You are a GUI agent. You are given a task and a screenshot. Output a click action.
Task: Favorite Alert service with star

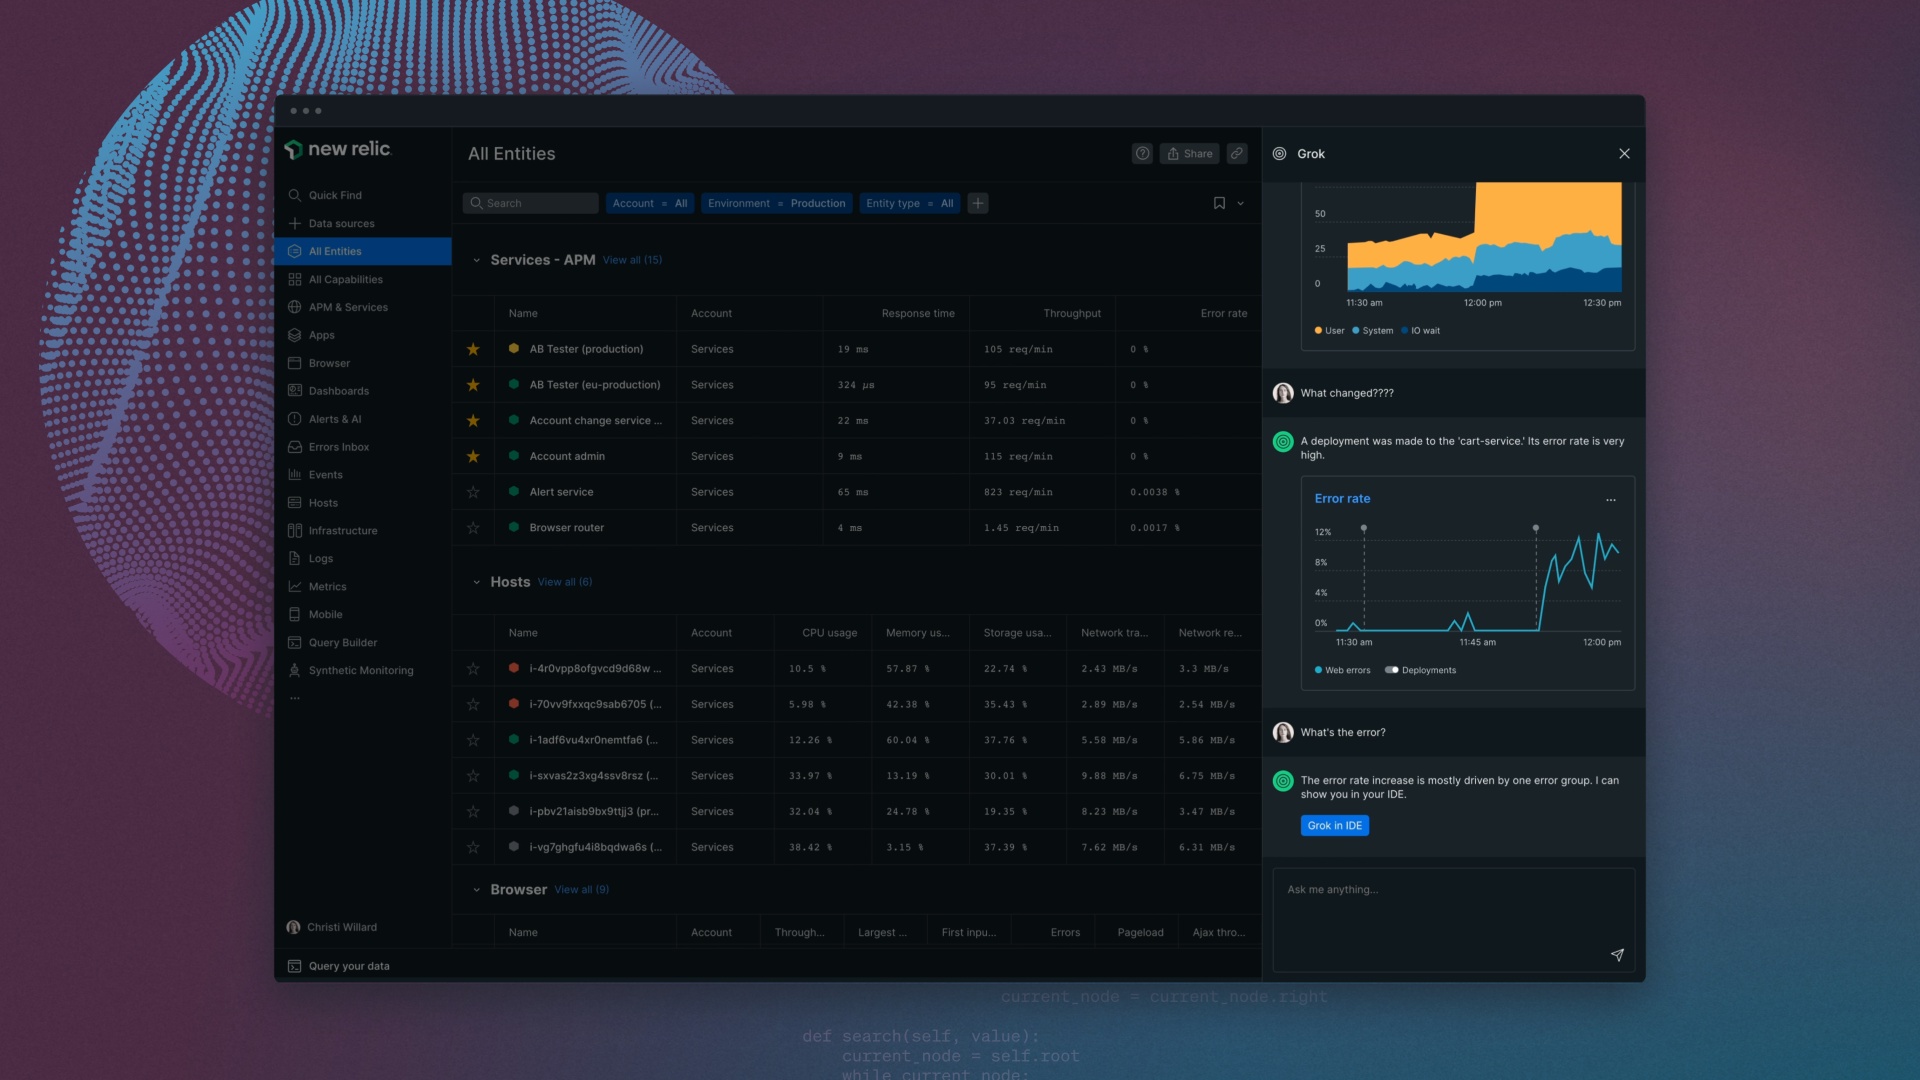pos(473,492)
